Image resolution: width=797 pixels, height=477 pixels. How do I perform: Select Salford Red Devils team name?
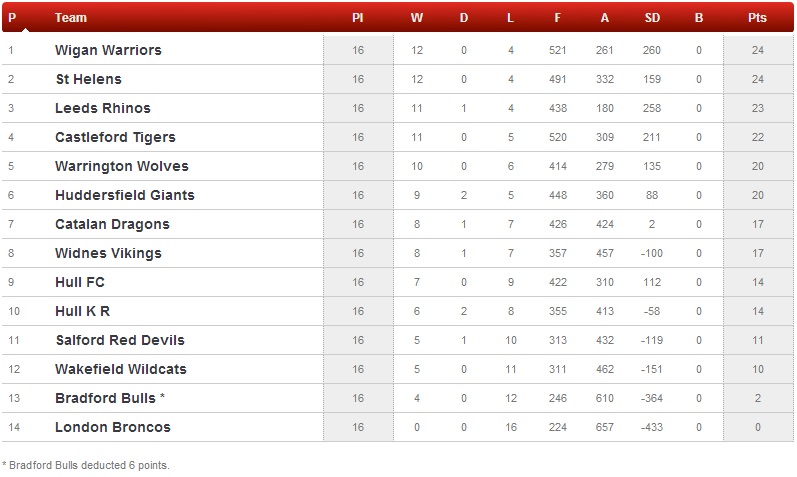pyautogui.click(x=120, y=340)
